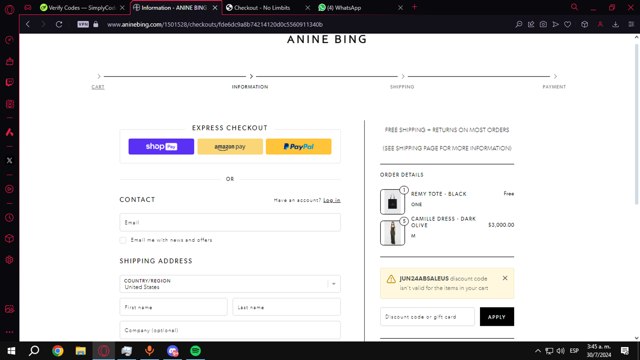Pay with Amazon Pay button
The width and height of the screenshot is (640, 360).
[230, 147]
